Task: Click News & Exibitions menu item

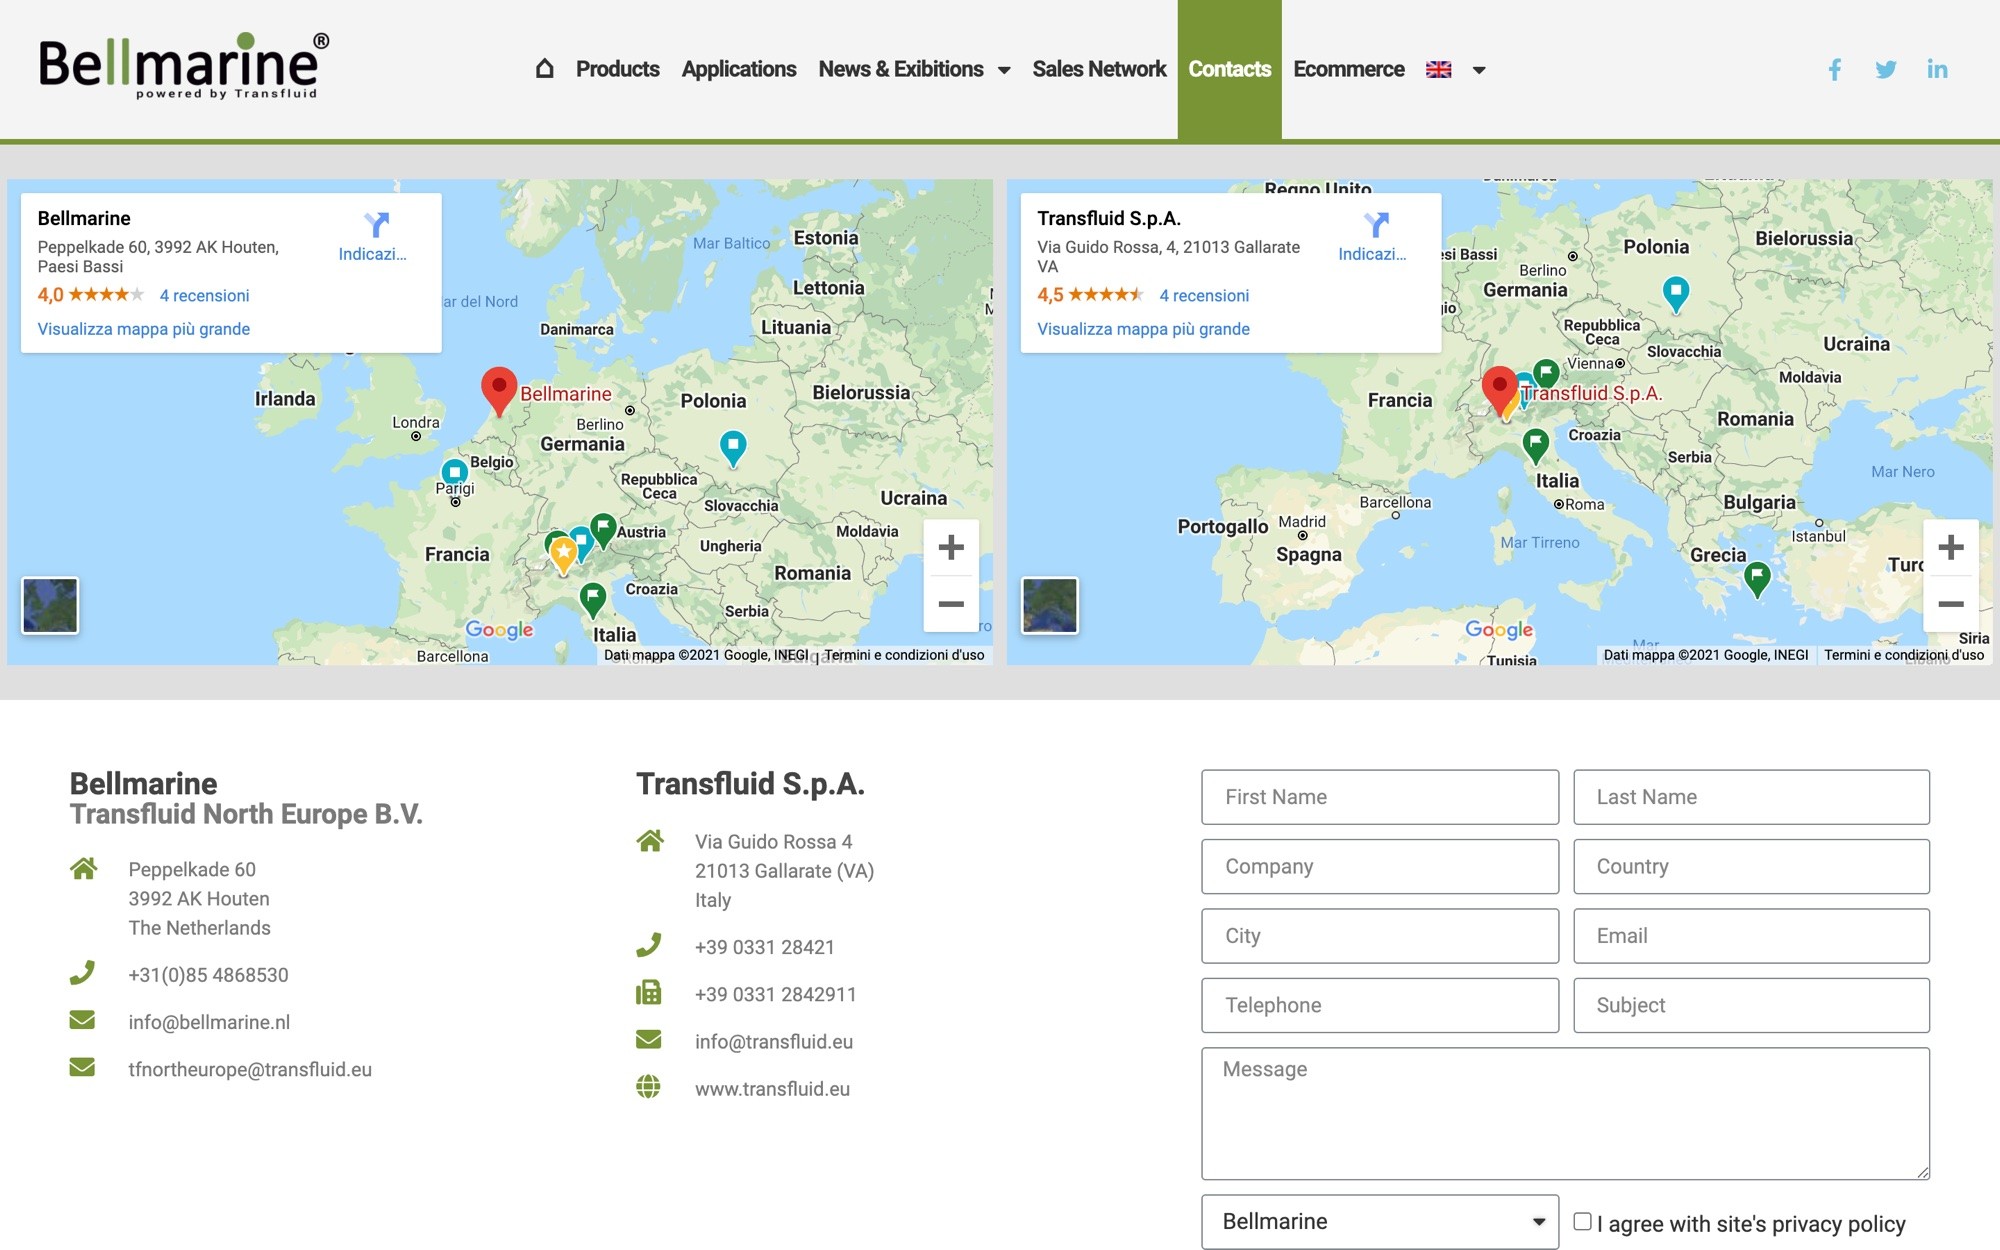Action: (x=901, y=69)
